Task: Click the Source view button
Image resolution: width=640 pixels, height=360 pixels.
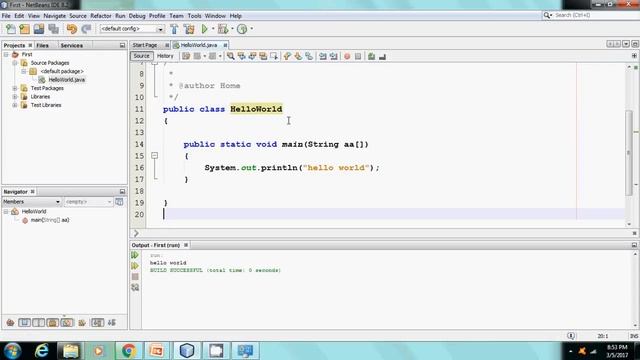Action: tap(141, 56)
